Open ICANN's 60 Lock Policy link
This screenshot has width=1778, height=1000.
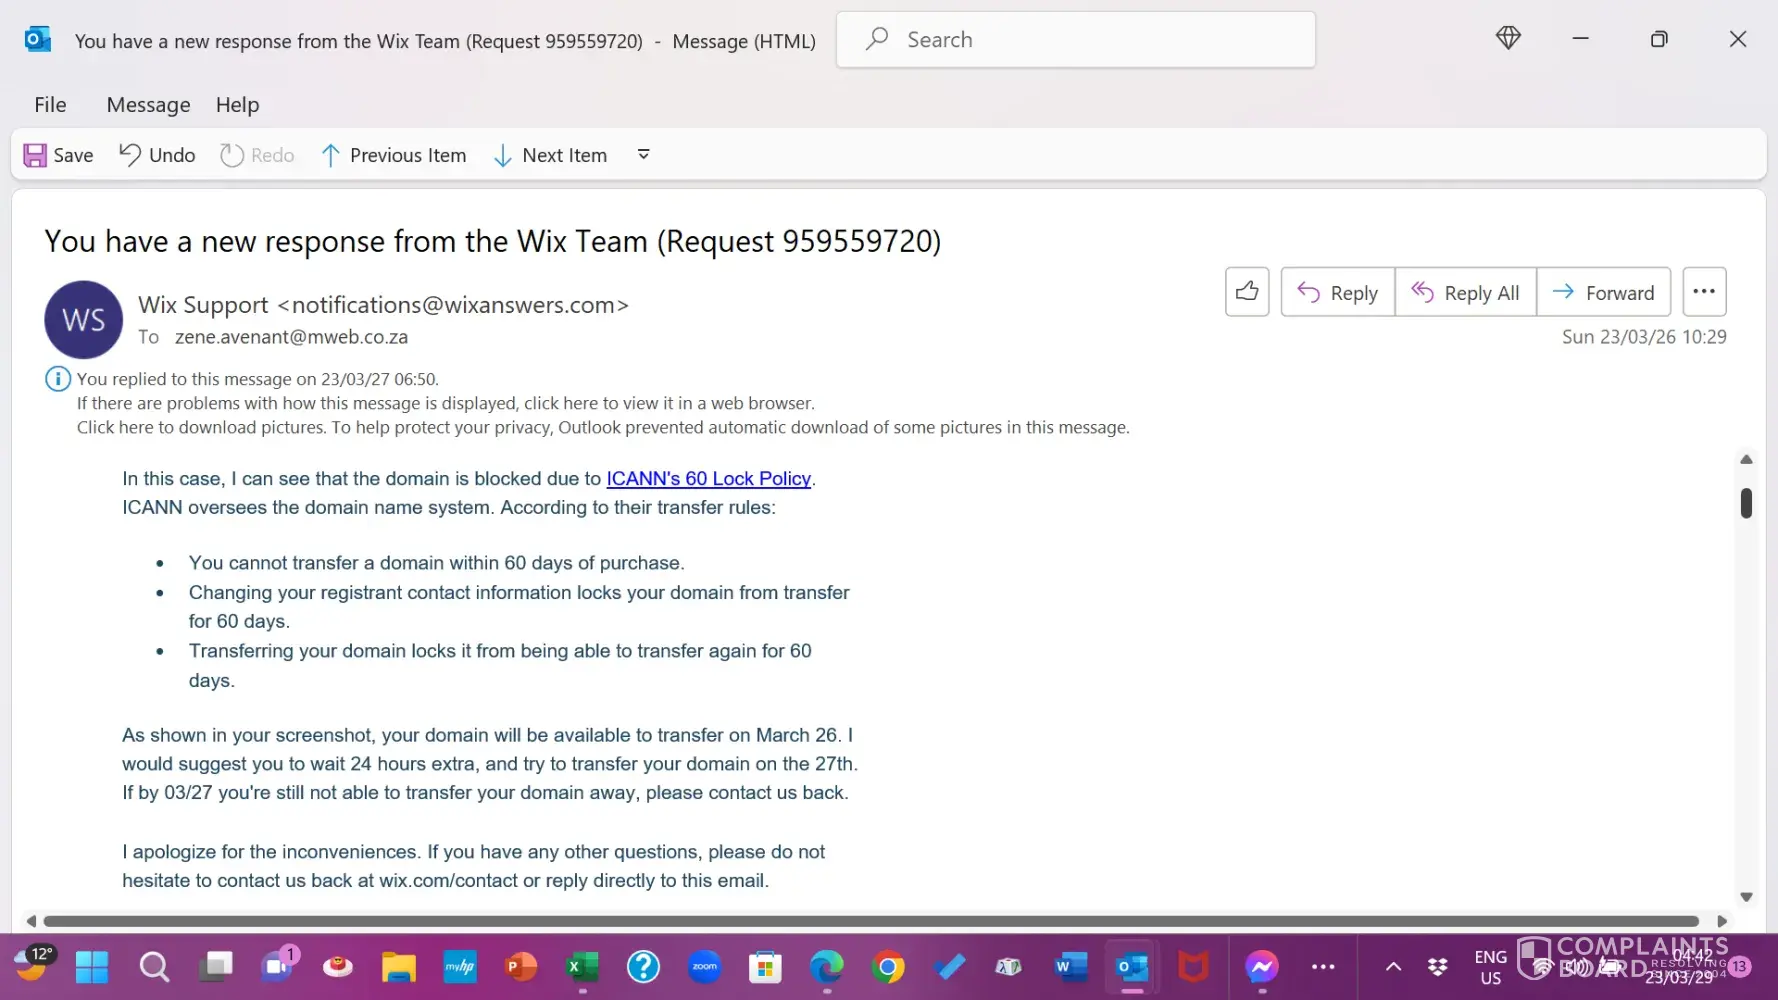[708, 479]
